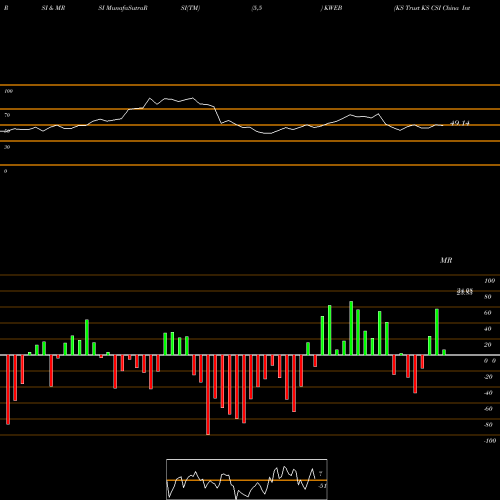Click the -100 label on MR axis
500x500 pixels.
[x=490, y=441]
